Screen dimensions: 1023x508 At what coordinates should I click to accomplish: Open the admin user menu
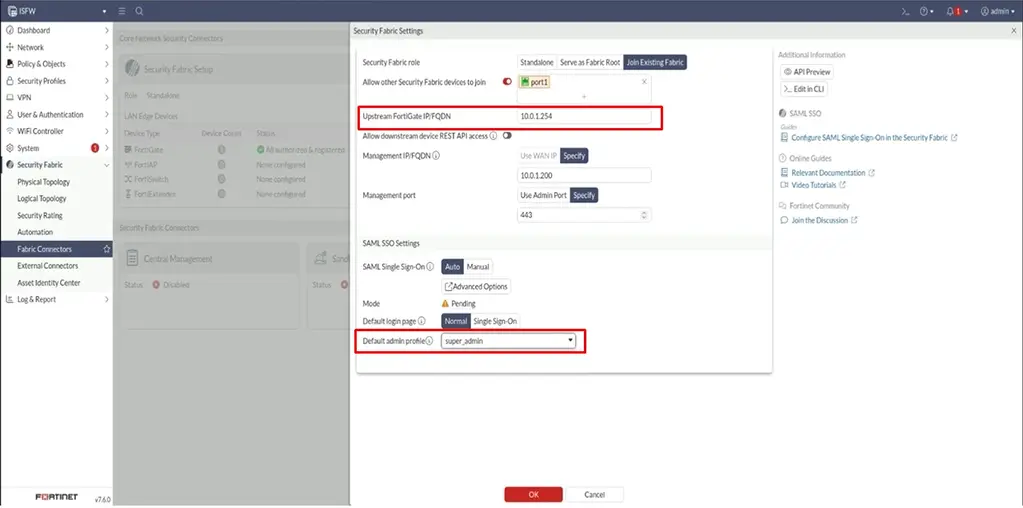pos(998,11)
